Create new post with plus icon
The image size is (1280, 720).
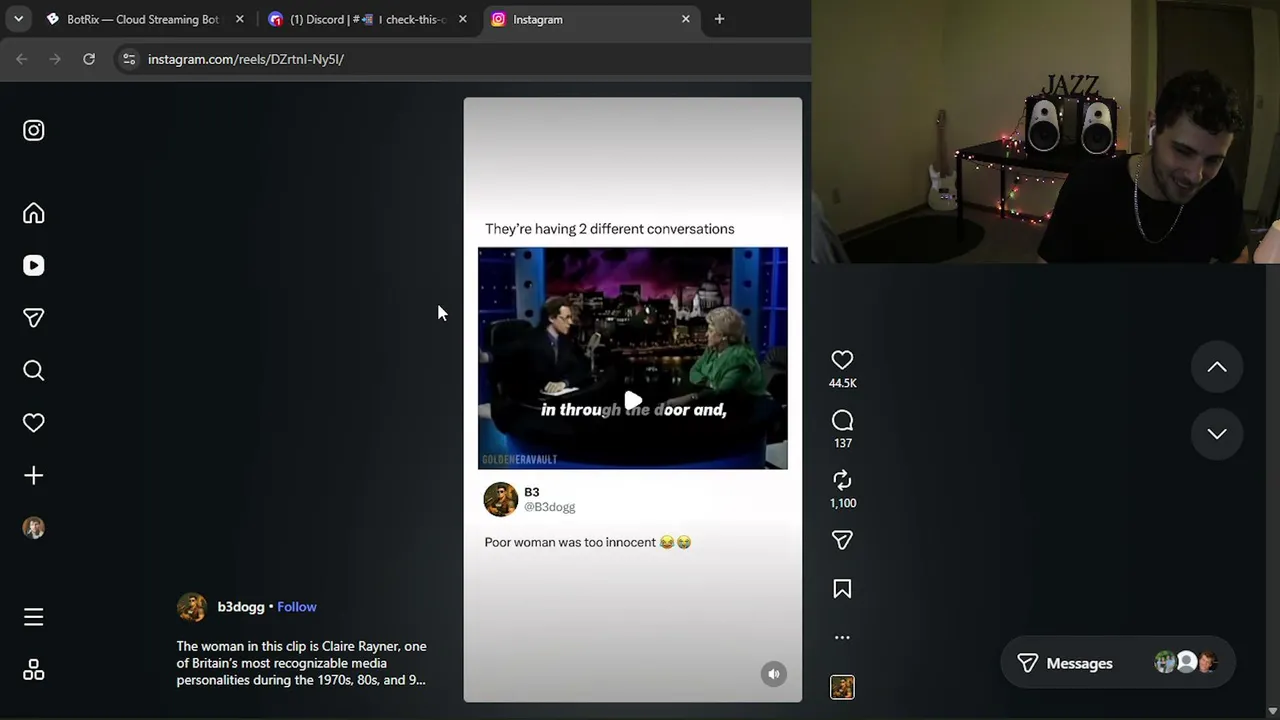pyautogui.click(x=34, y=475)
